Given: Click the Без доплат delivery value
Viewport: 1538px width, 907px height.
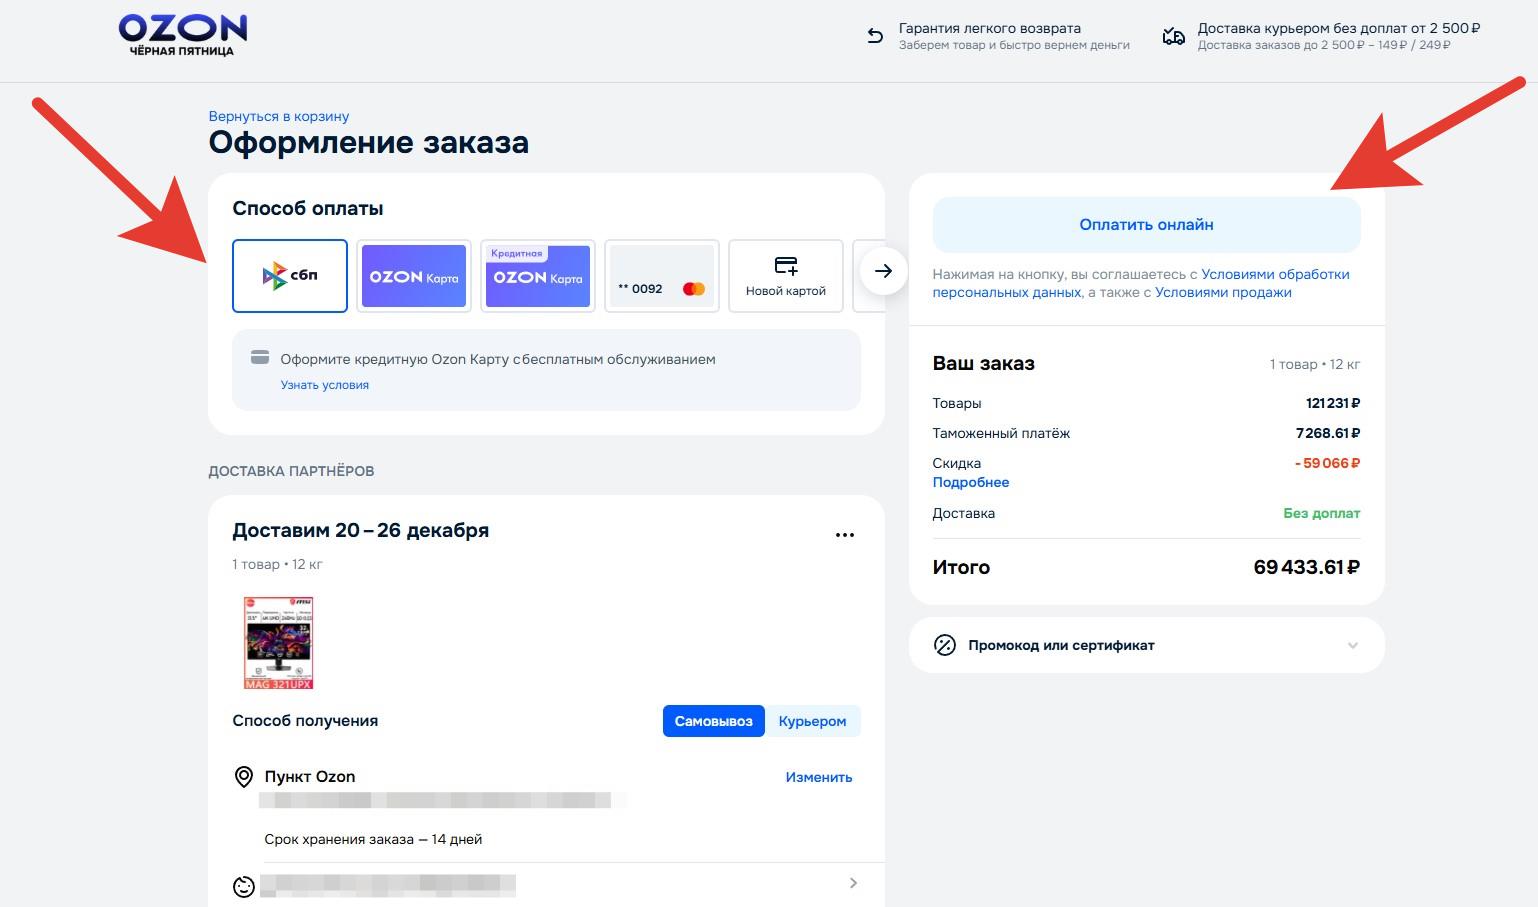Looking at the screenshot, I should coord(1322,513).
